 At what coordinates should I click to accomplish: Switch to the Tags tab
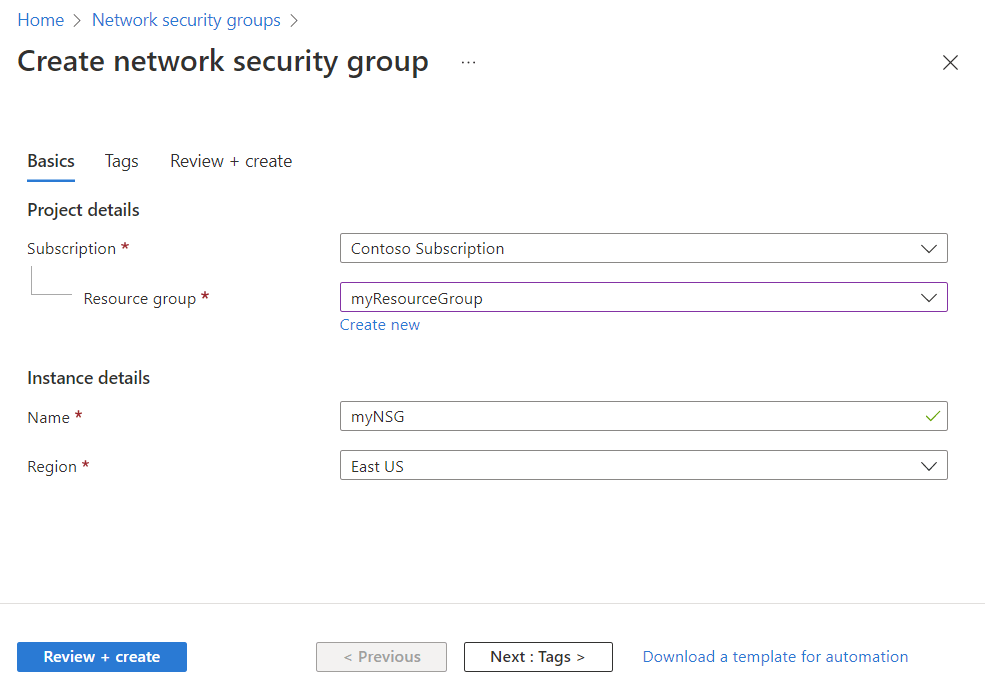pyautogui.click(x=121, y=161)
